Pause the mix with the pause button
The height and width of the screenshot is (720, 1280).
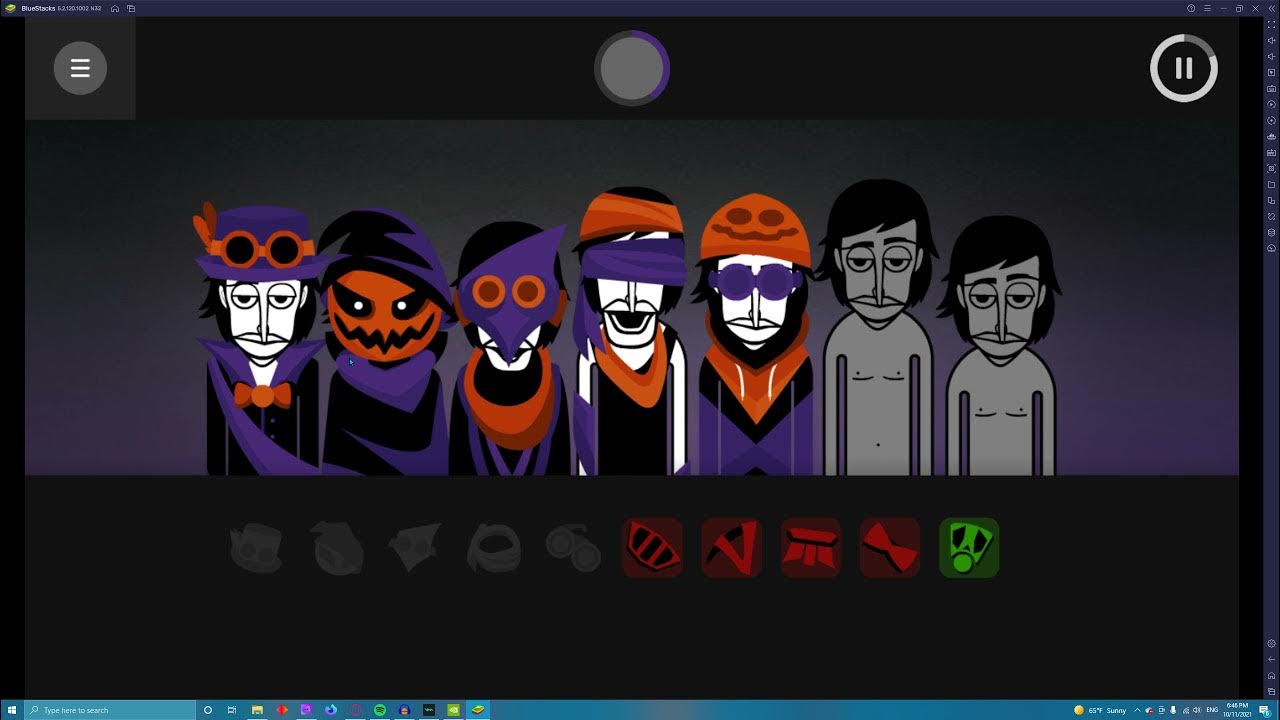click(x=1184, y=68)
